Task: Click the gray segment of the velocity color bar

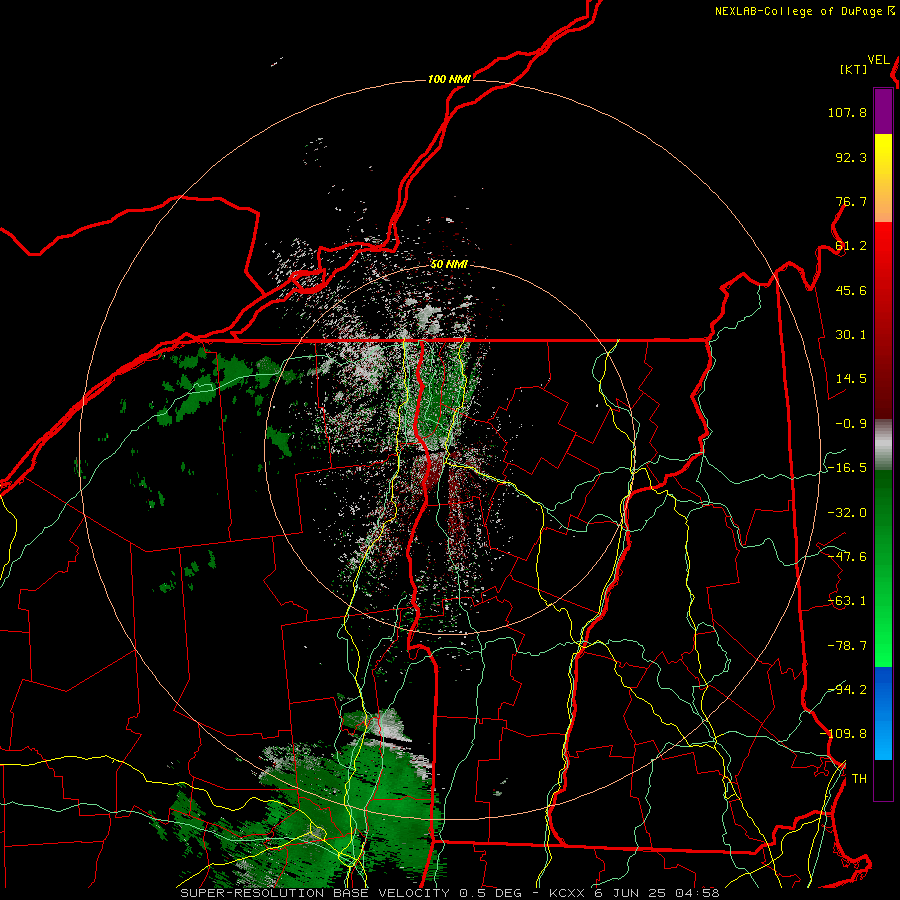Action: [883, 445]
